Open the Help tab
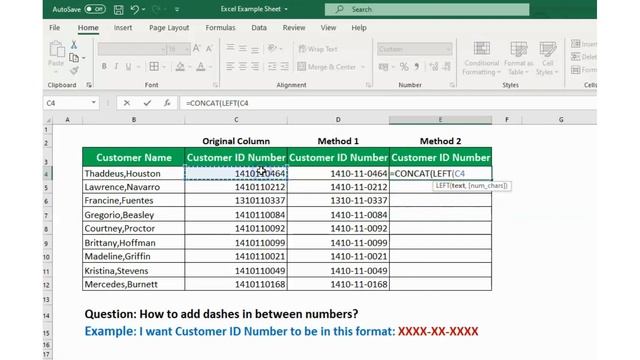 (x=359, y=28)
